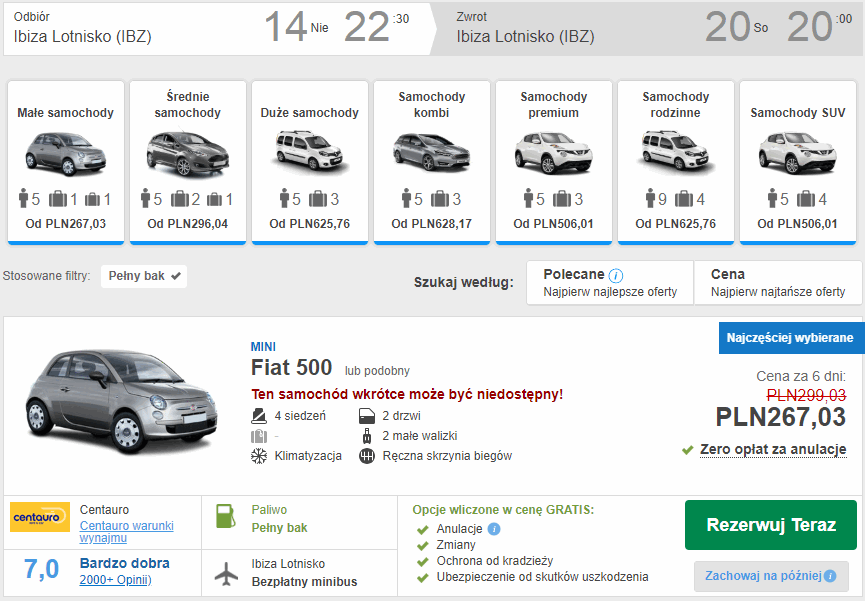Select the Małe samochody car category
The height and width of the screenshot is (601, 865).
(66, 161)
